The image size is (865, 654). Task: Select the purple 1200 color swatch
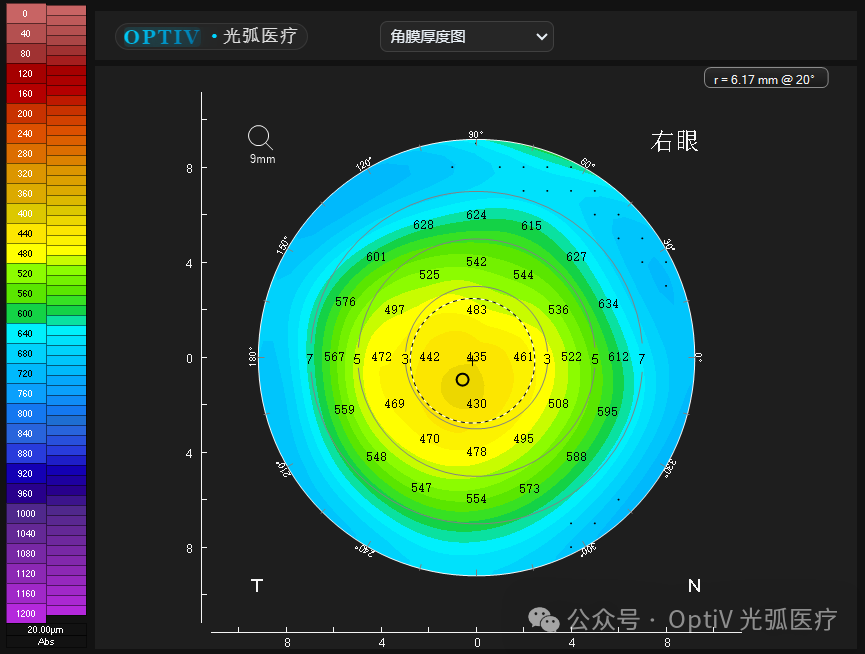(24, 614)
